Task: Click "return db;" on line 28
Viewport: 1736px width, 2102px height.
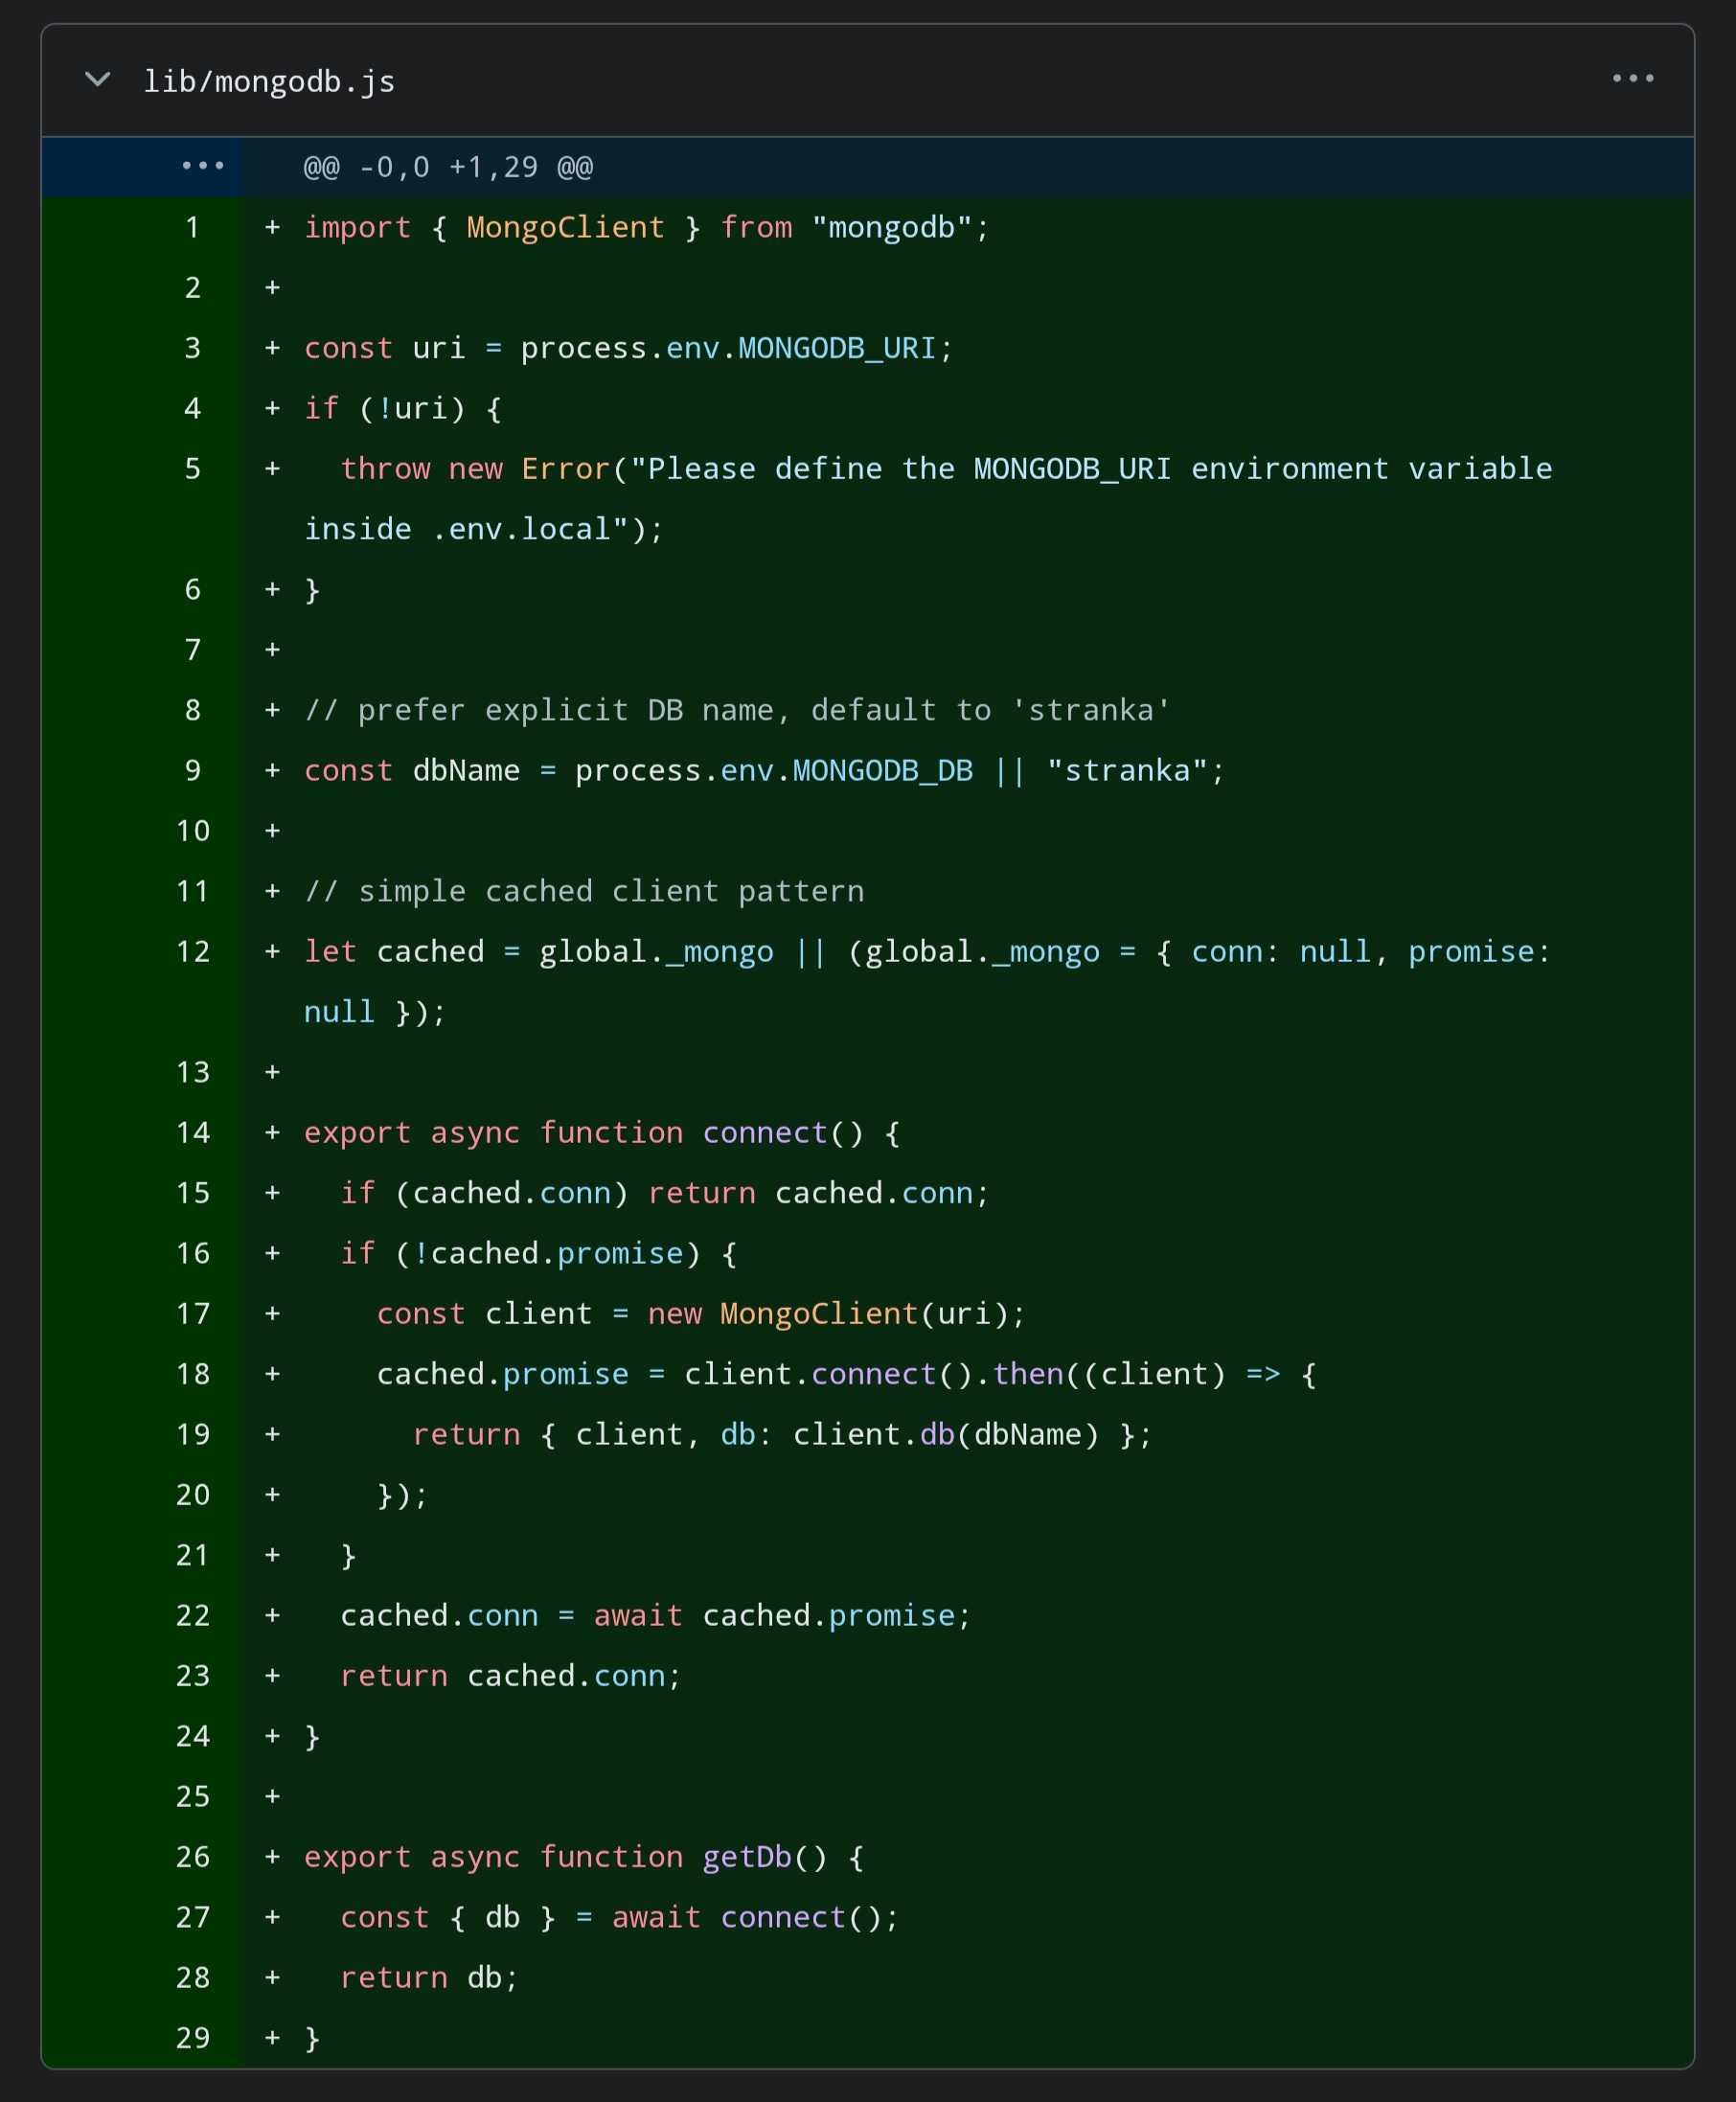Action: [x=430, y=1978]
